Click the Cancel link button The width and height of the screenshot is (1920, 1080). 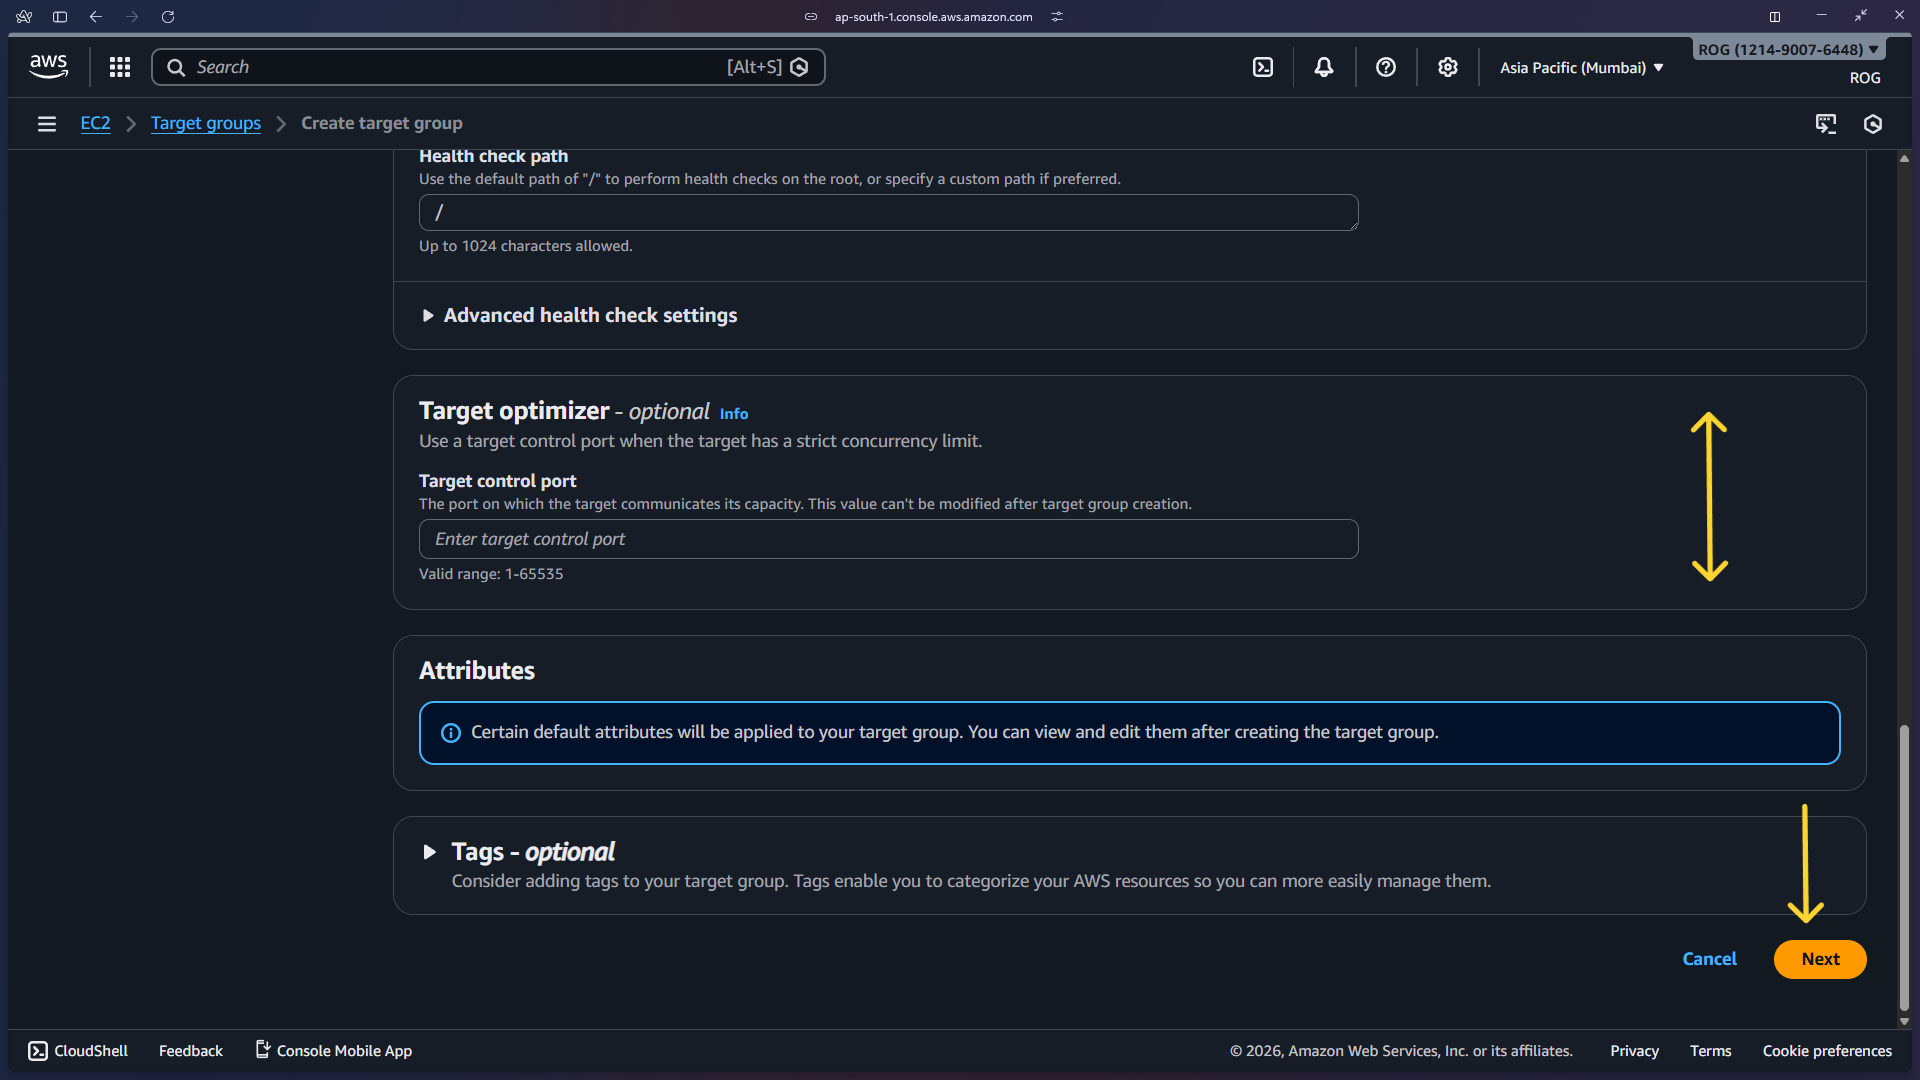(x=1709, y=959)
